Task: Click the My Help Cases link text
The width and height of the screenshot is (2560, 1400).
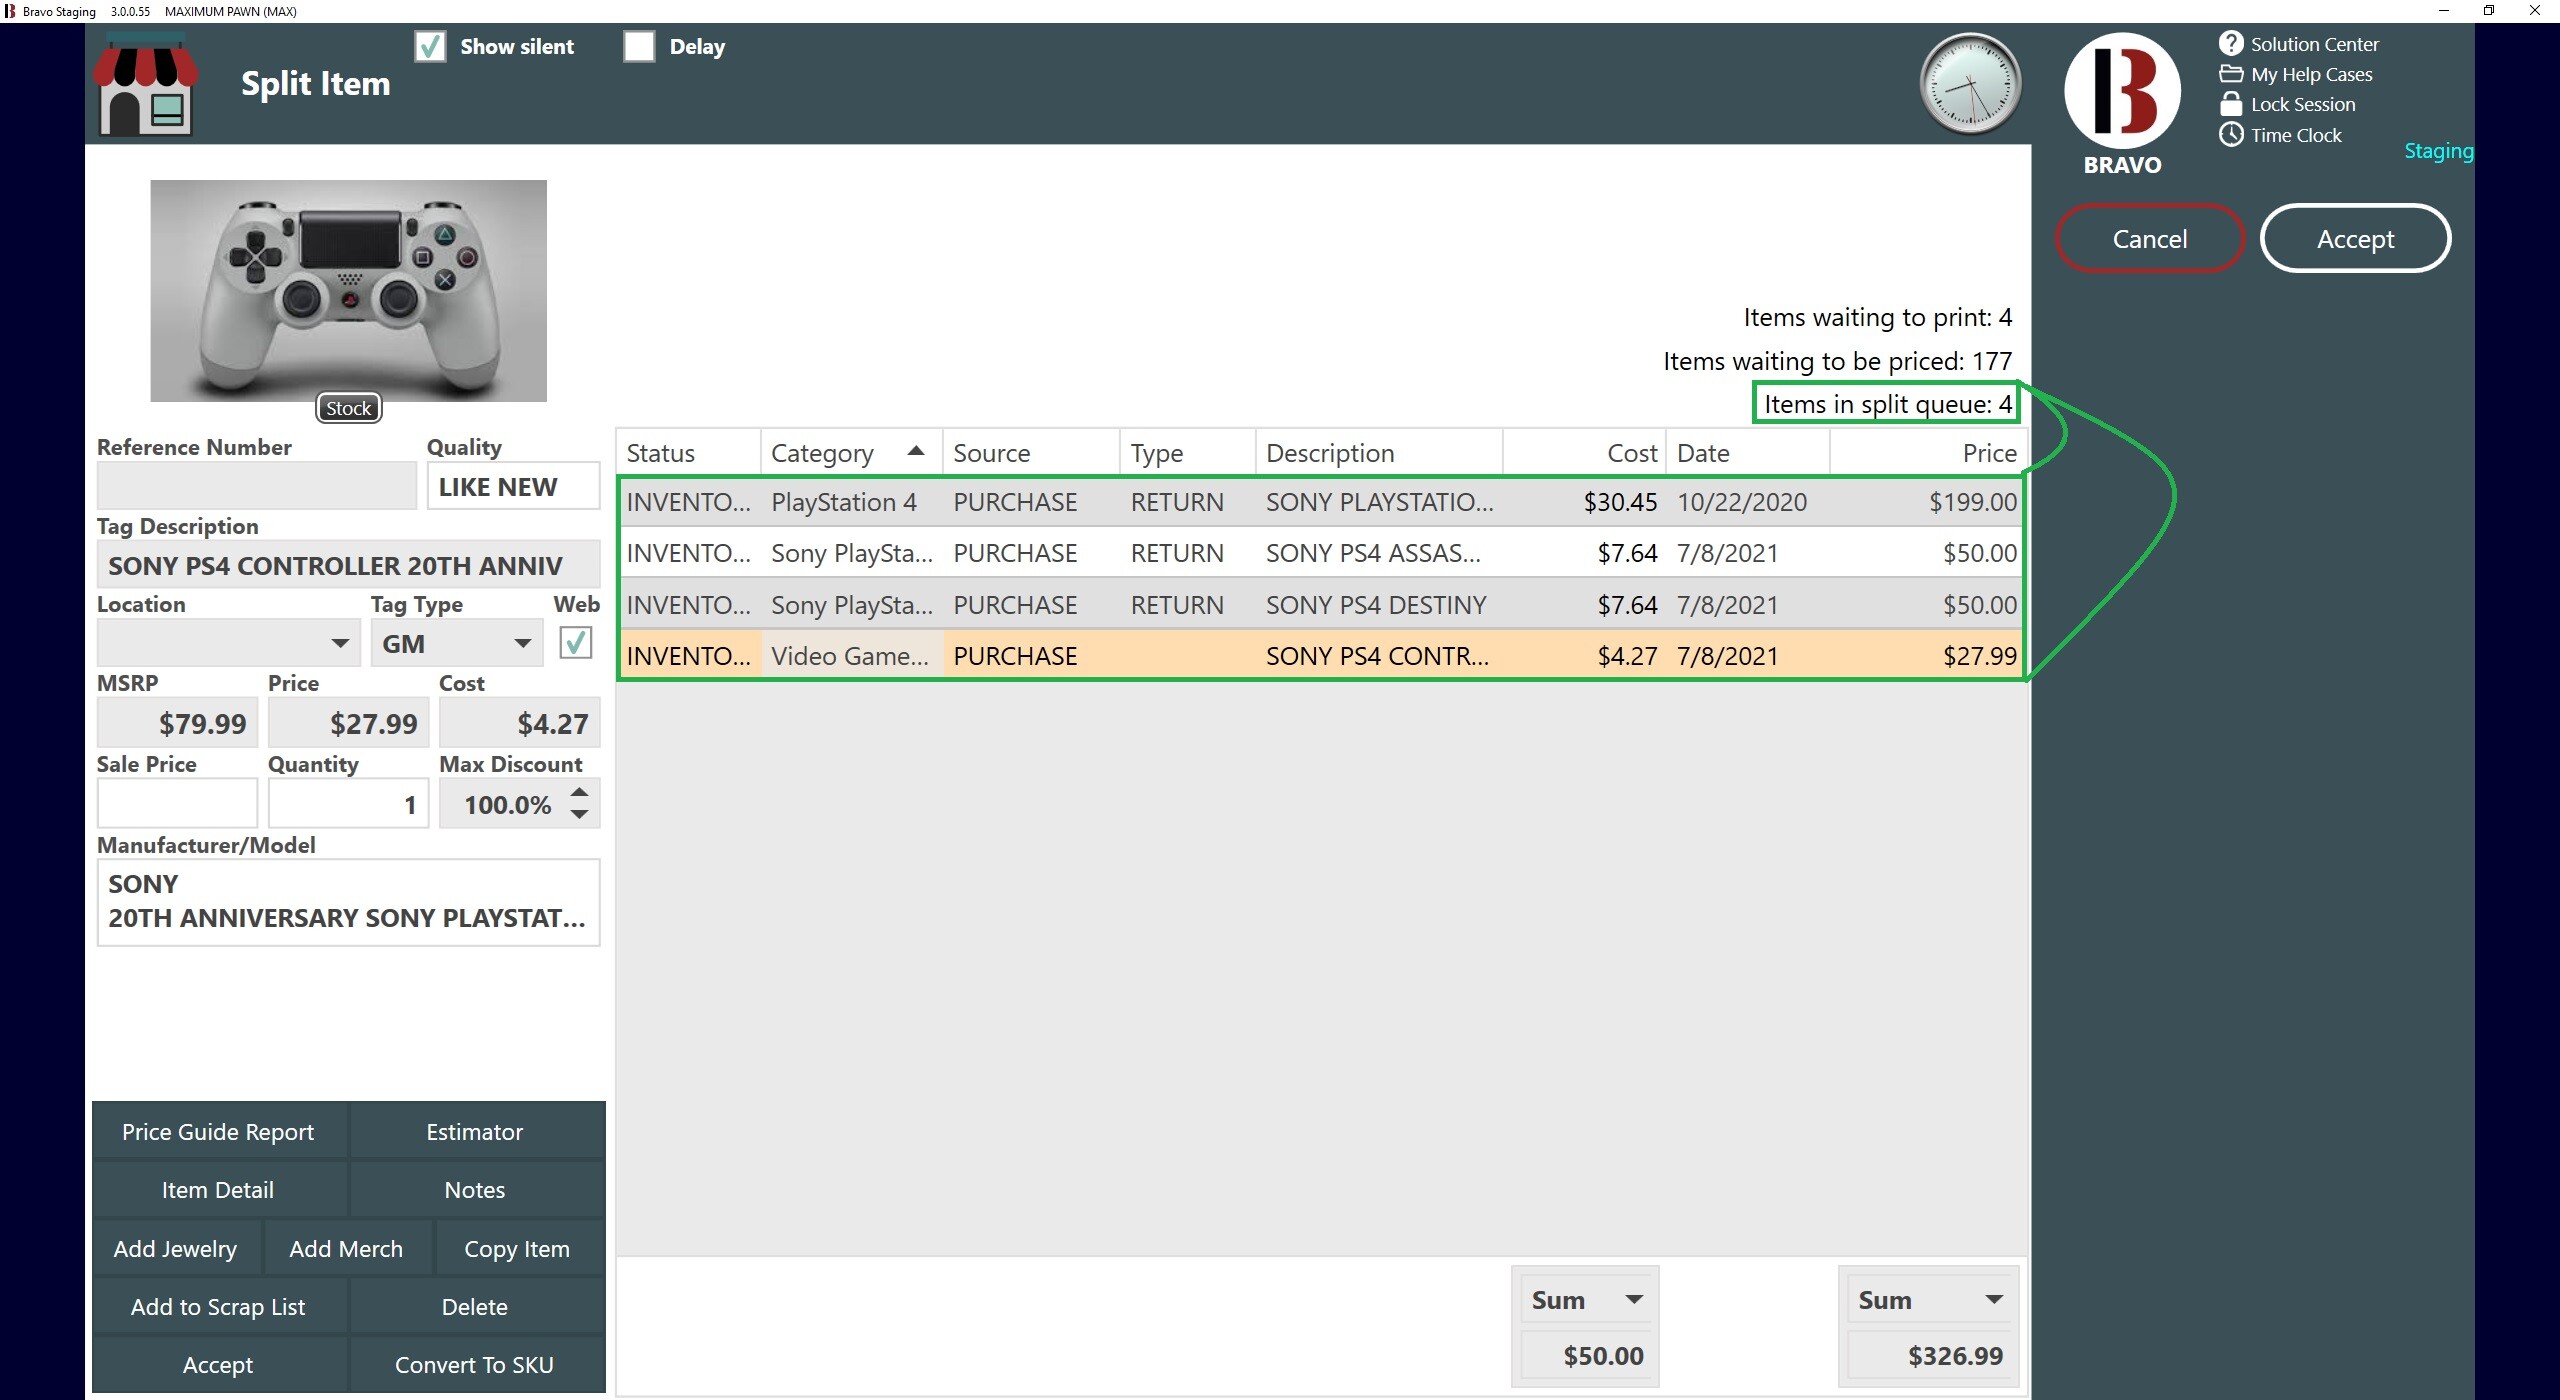Action: pyautogui.click(x=2311, y=74)
